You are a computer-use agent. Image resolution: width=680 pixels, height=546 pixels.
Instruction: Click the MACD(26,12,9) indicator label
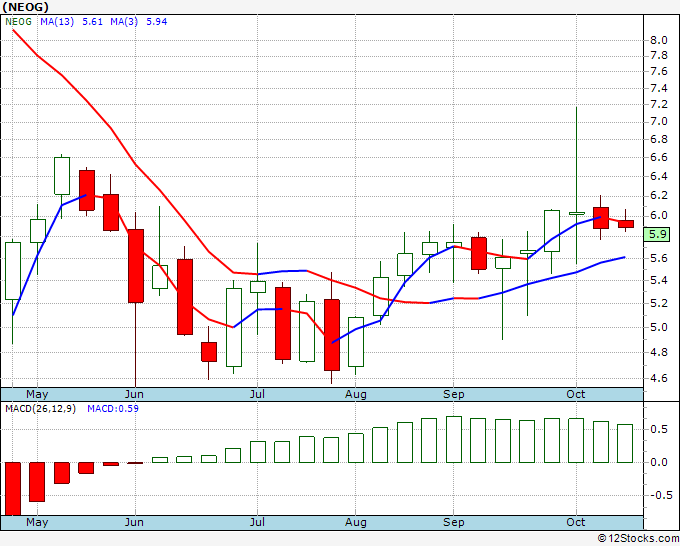tap(40, 409)
